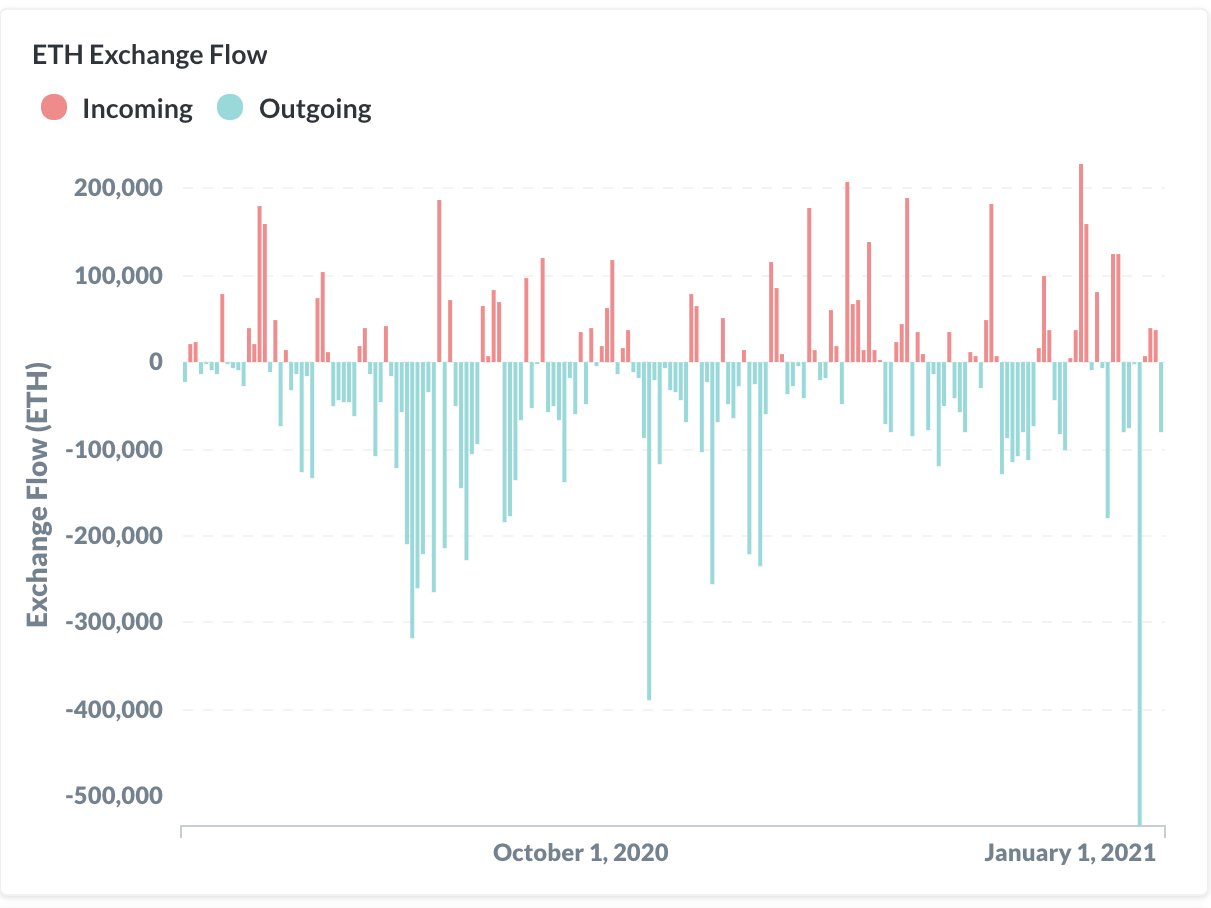Click the -100,000 y-axis tick label

click(x=114, y=449)
